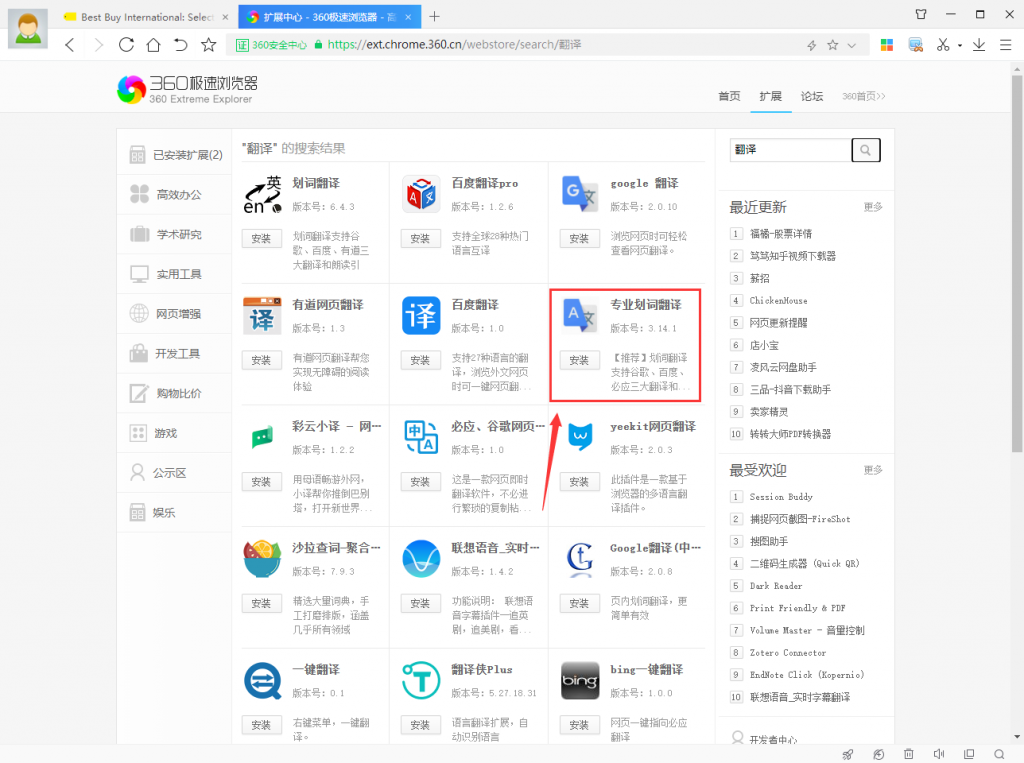The image size is (1024, 763).
Task: Open 沙拉查词 salad bowl icon
Action: click(262, 559)
